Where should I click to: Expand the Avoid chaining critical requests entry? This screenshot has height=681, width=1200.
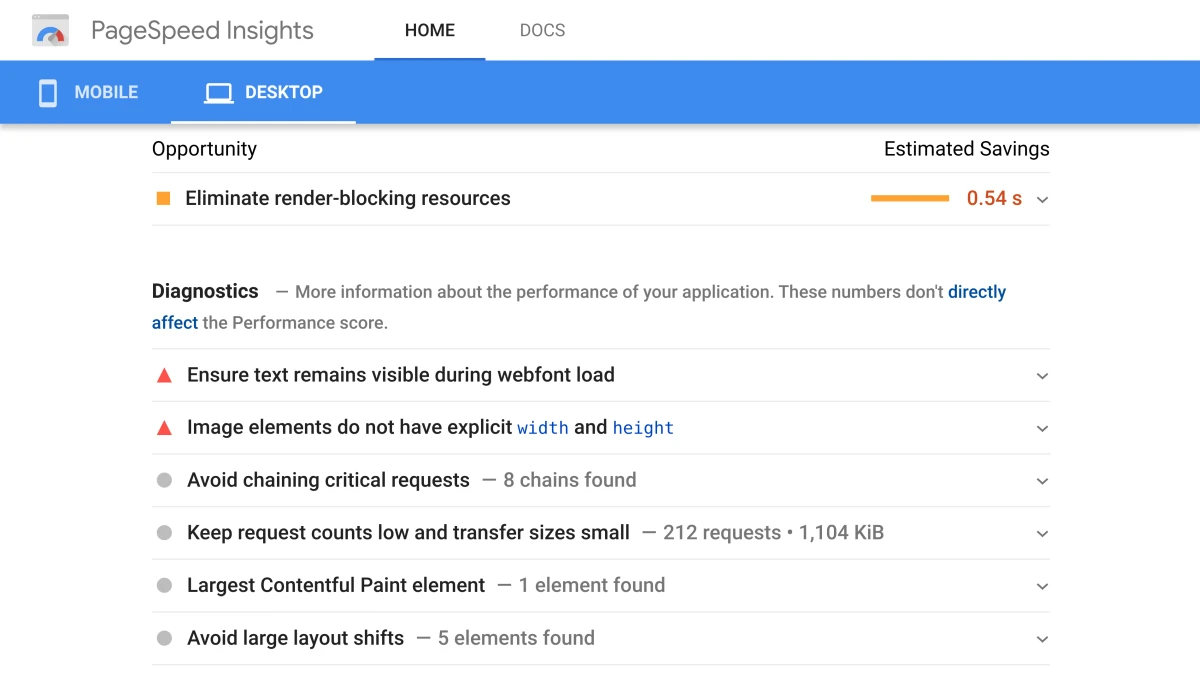[x=1042, y=480]
